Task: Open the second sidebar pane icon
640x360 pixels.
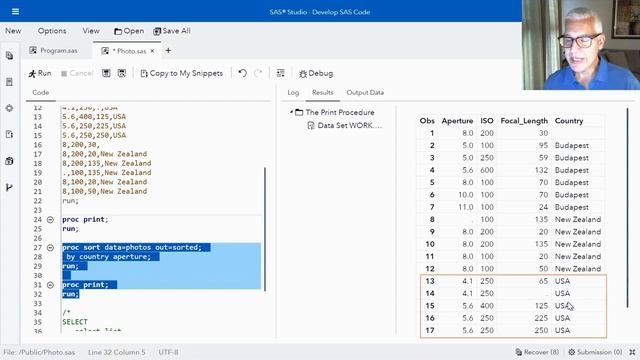Action: pos(9,82)
